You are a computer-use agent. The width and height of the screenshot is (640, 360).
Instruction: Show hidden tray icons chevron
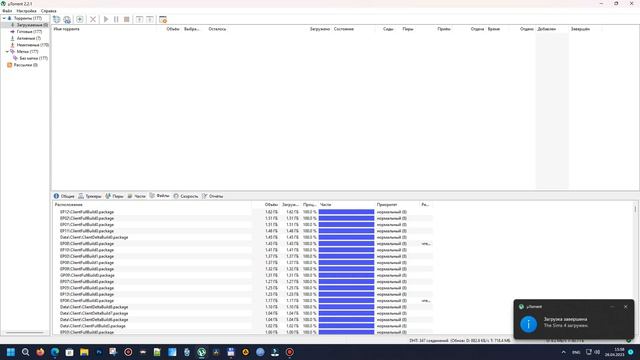coord(564,352)
